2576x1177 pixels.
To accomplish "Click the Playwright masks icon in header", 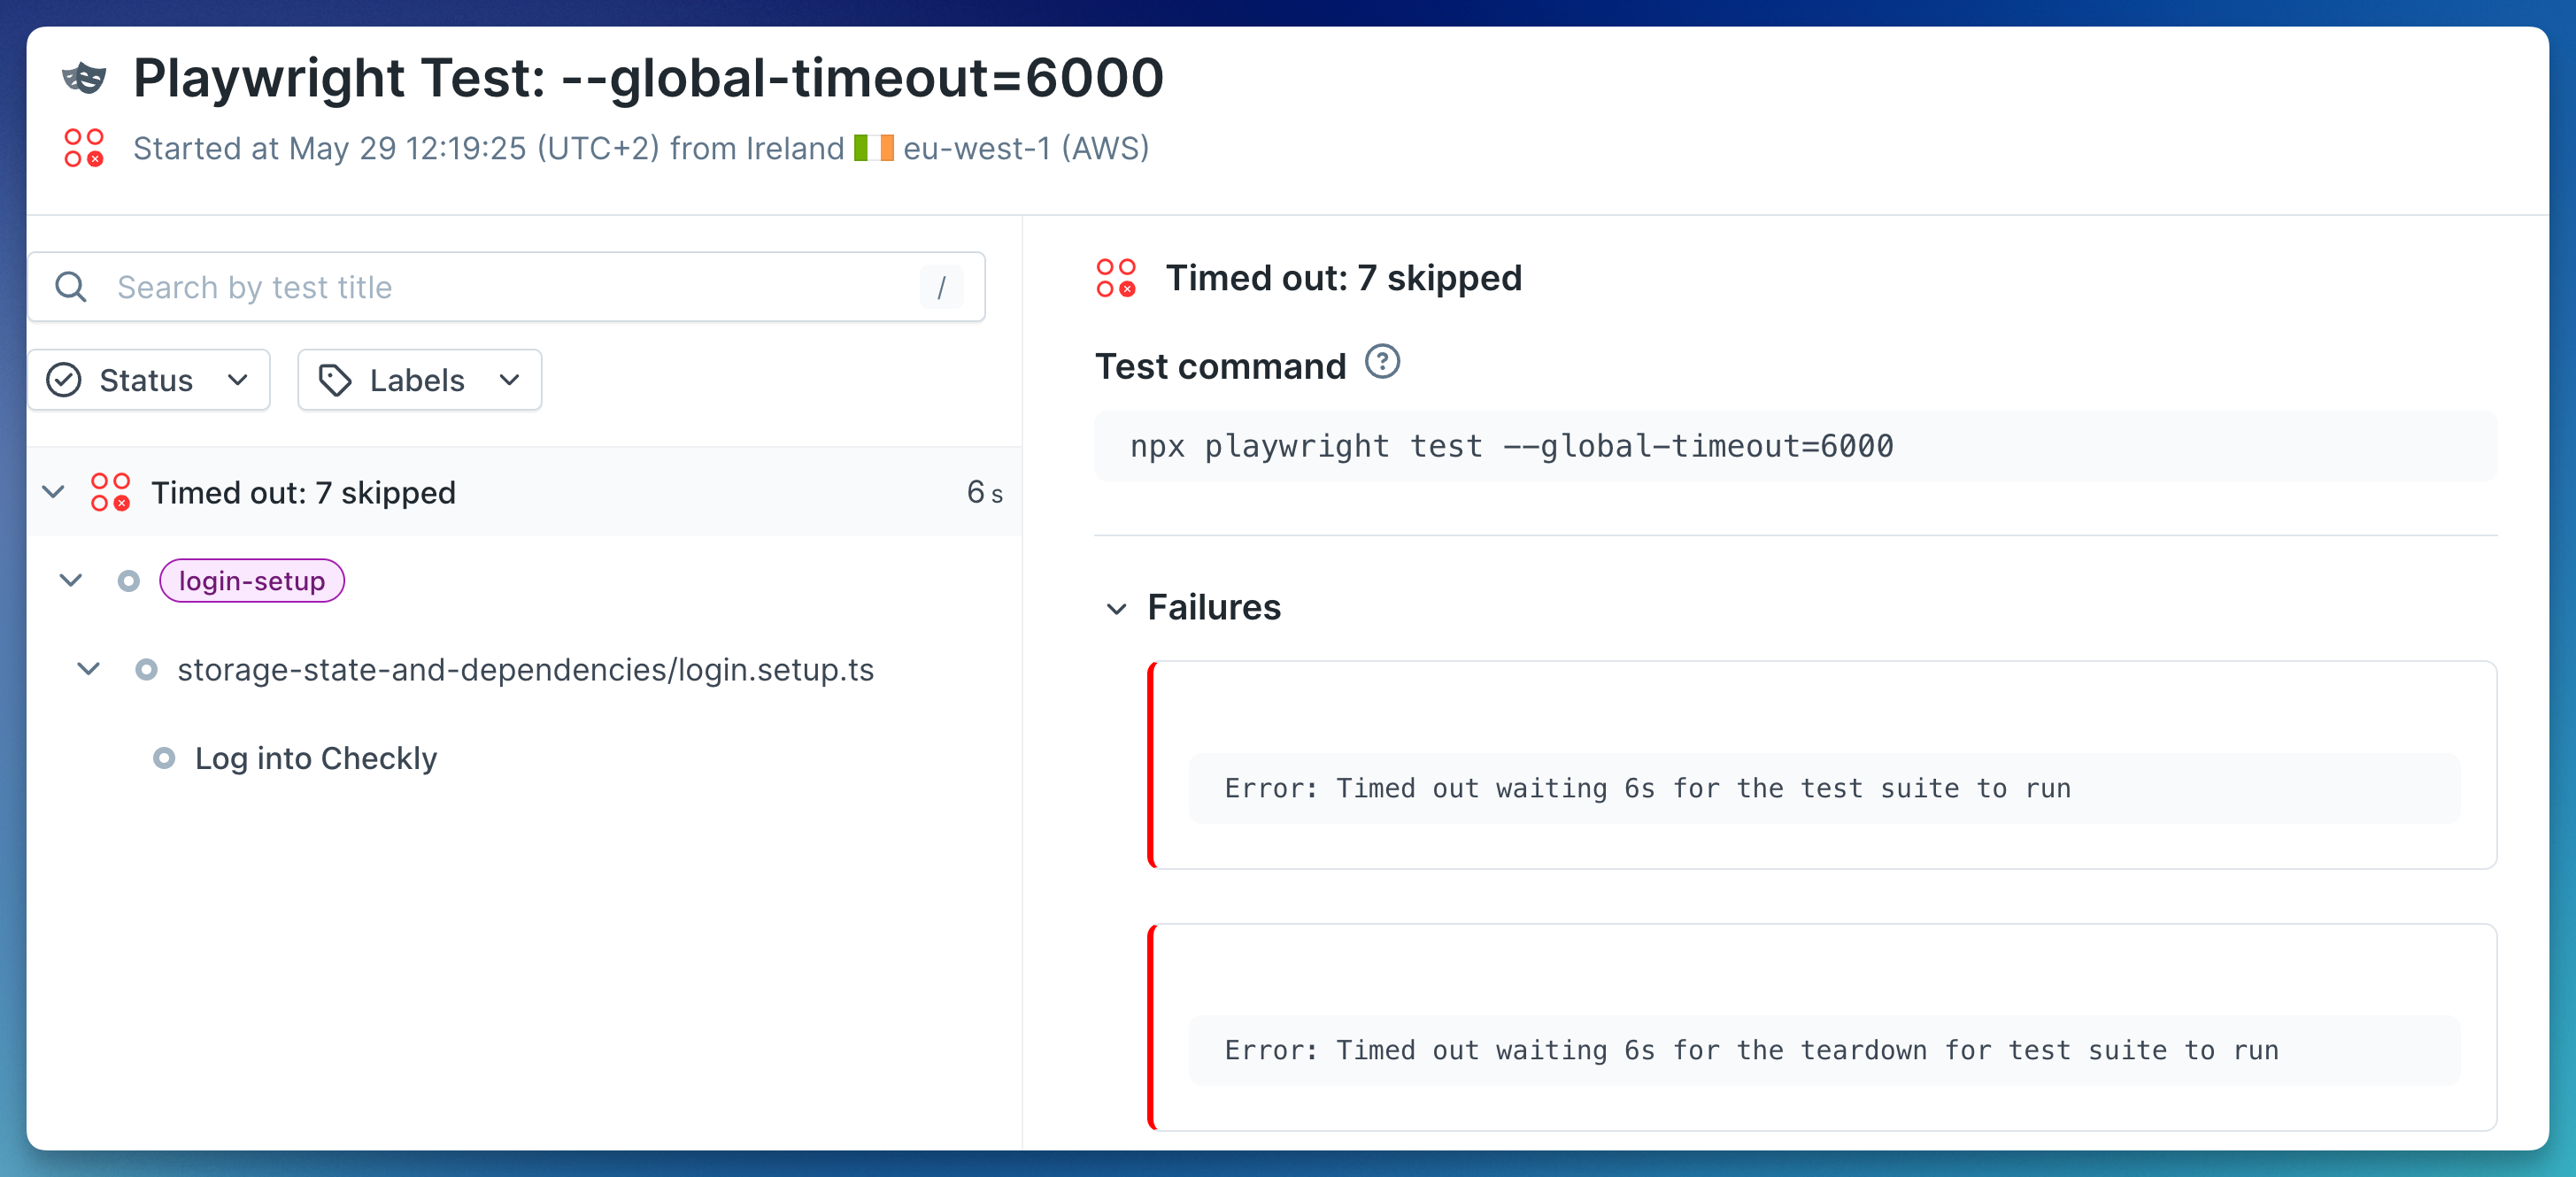I will click(84, 77).
